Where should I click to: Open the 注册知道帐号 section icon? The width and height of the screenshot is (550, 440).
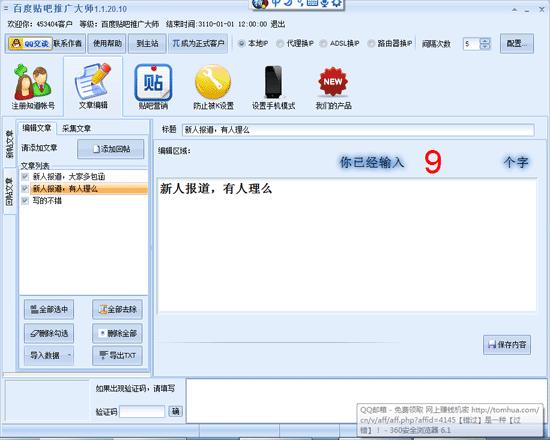click(33, 87)
